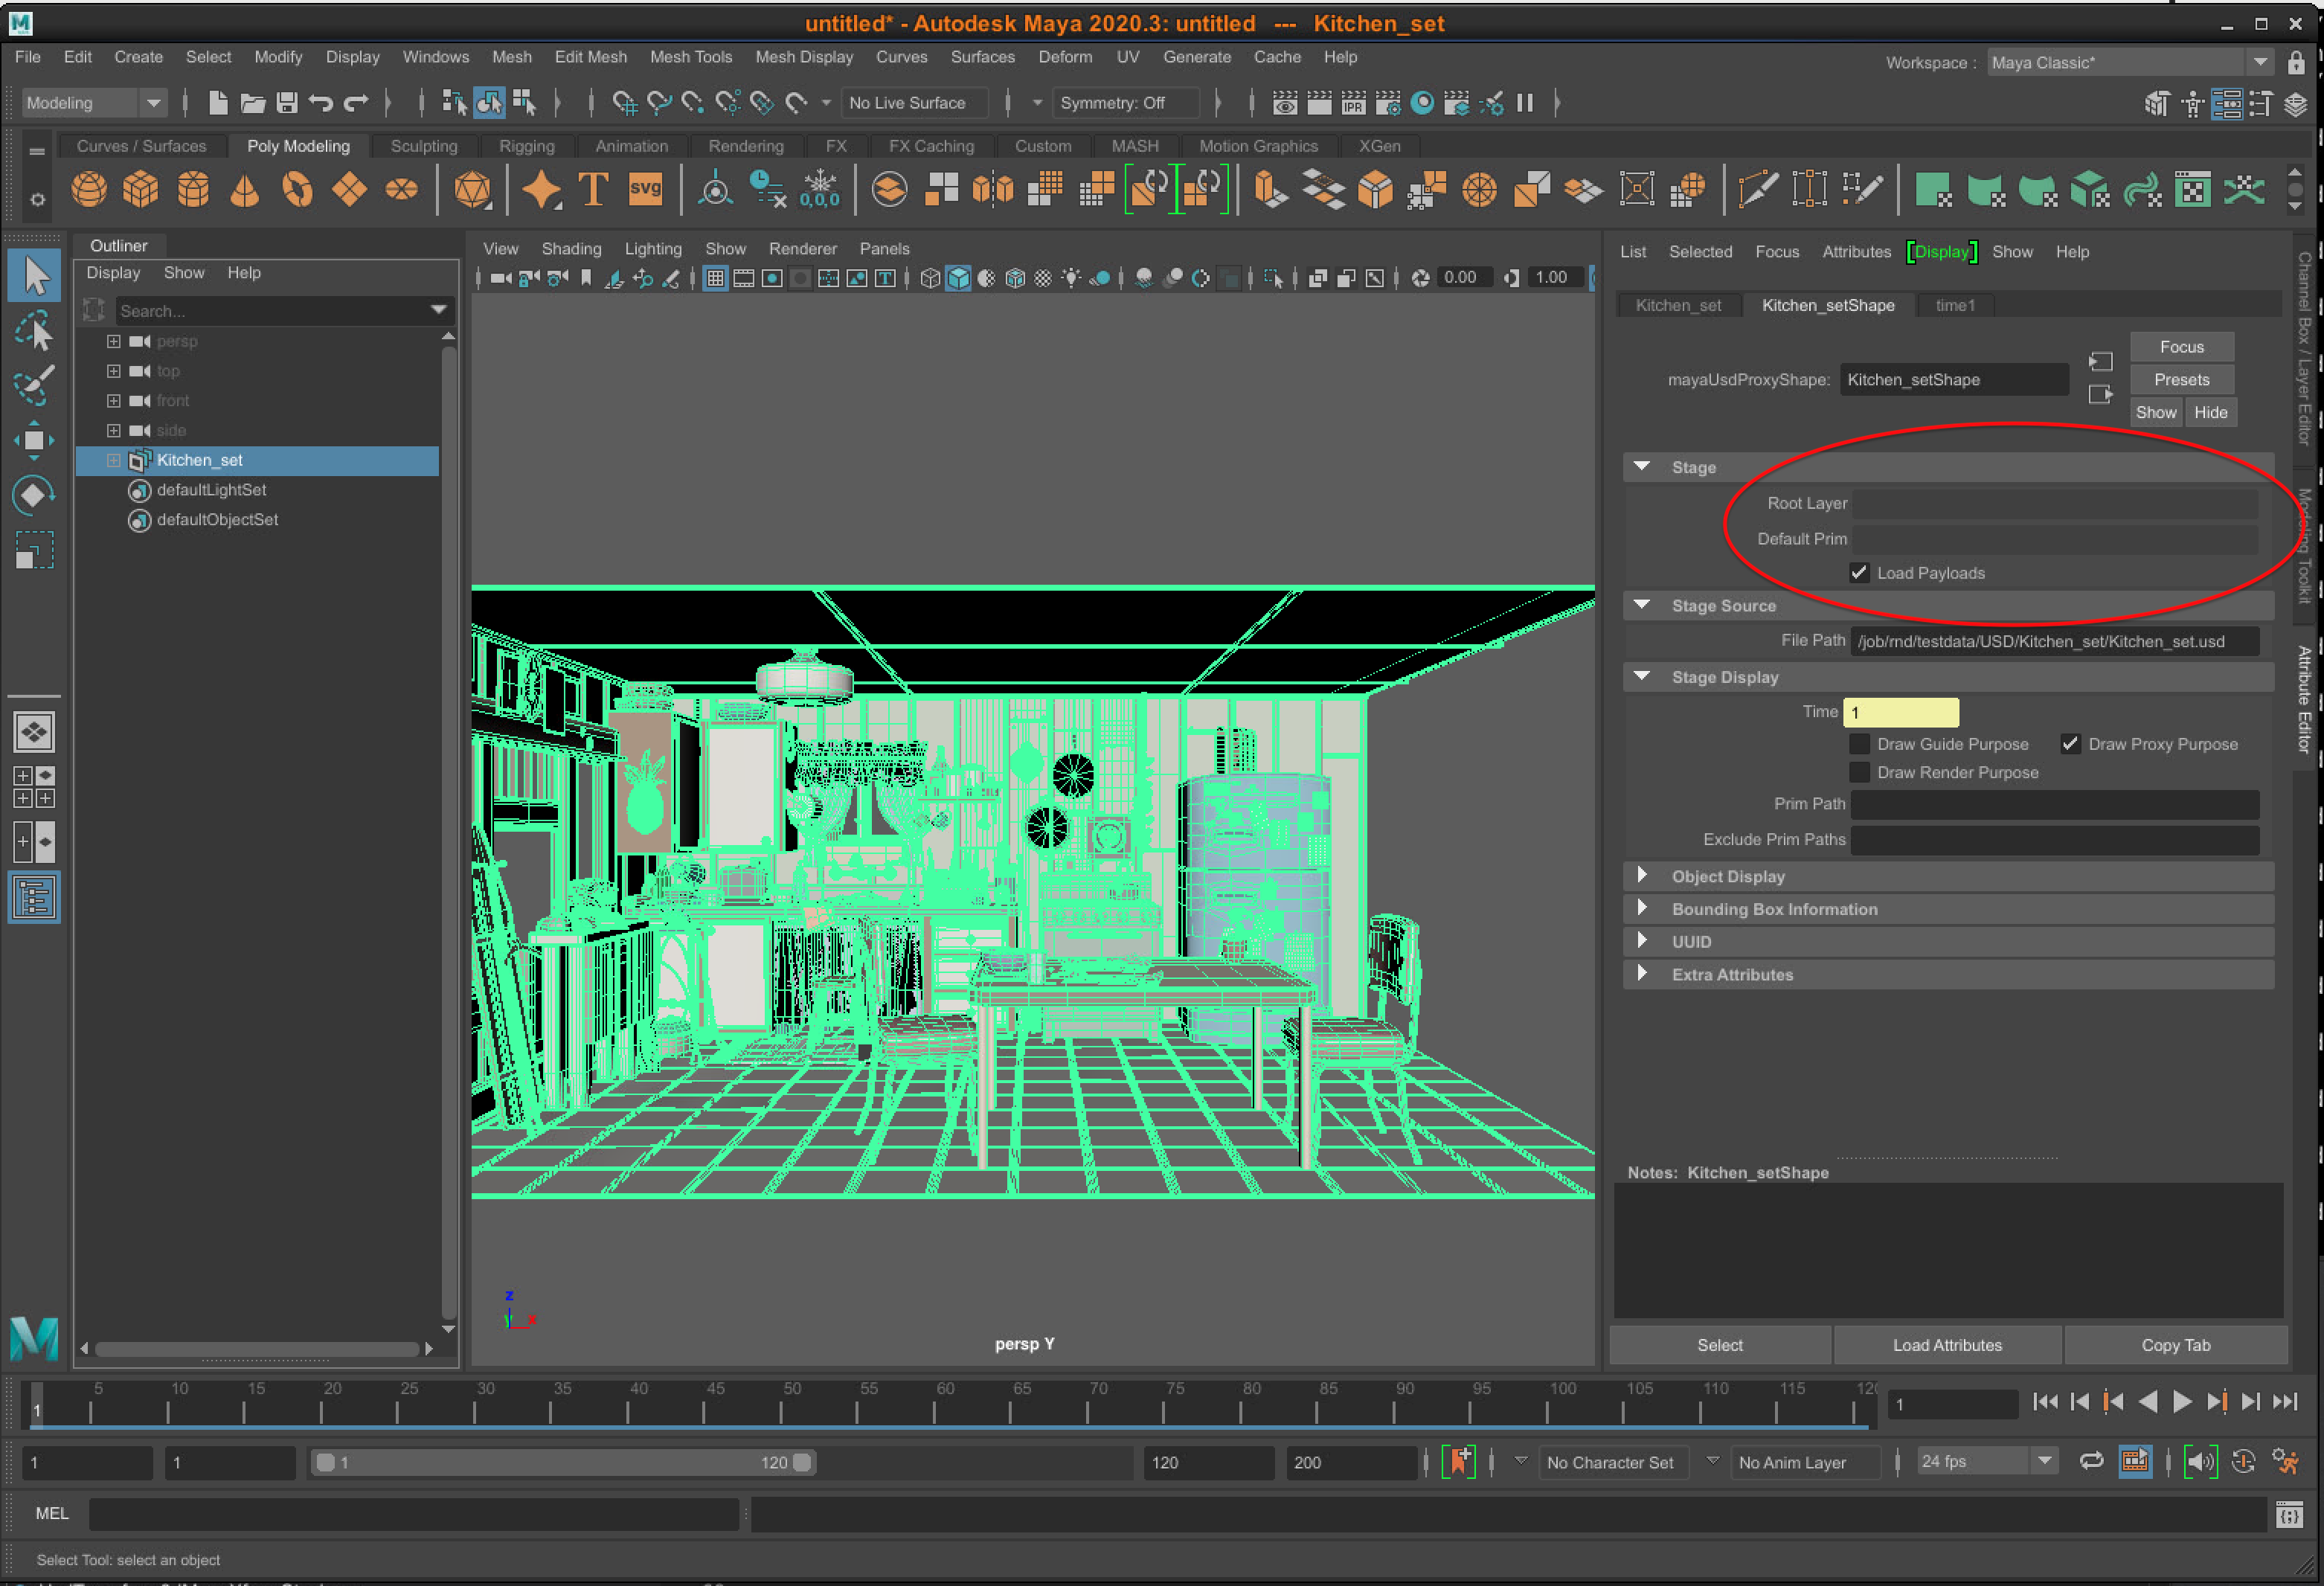Enable the Draw Guide Purpose checkbox

[1859, 743]
